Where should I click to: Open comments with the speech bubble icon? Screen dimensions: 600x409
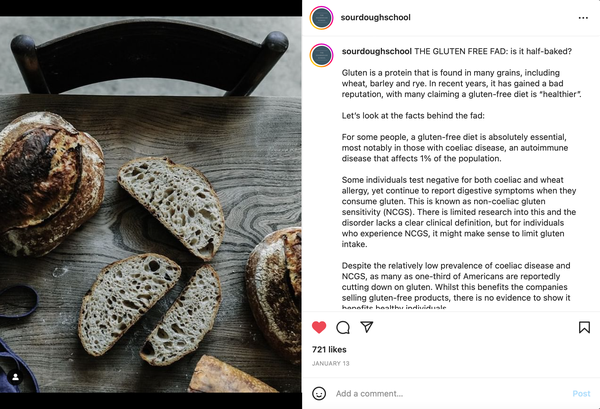click(343, 328)
